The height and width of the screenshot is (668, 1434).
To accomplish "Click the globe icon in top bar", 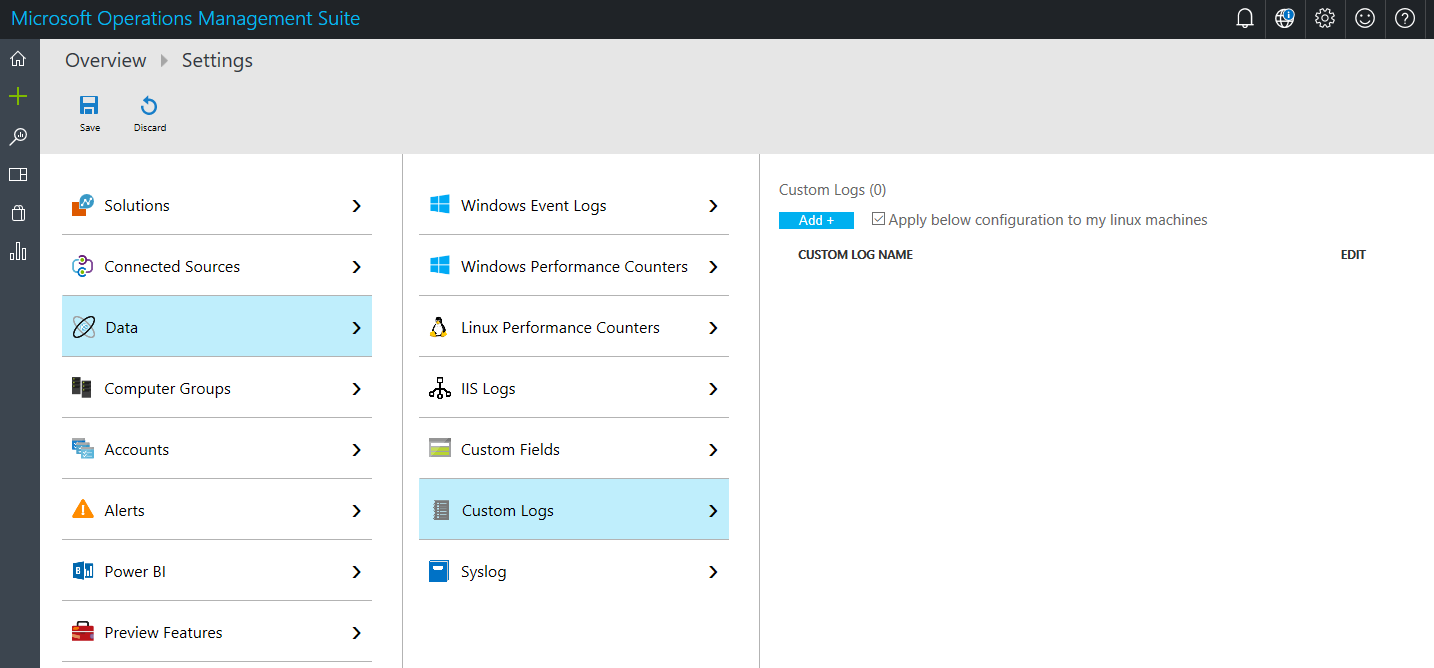I will [1285, 18].
